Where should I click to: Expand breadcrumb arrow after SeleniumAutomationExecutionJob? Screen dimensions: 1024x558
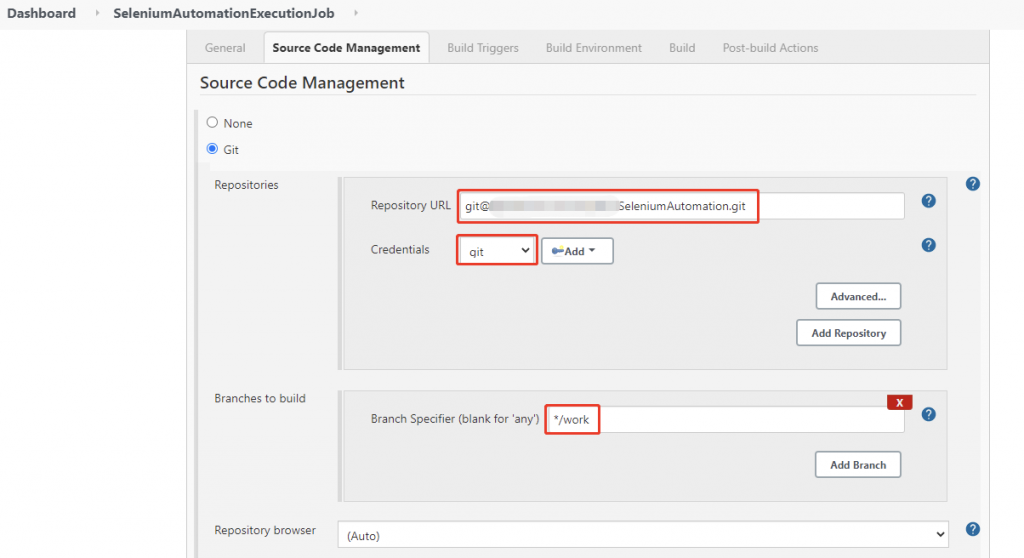click(356, 13)
